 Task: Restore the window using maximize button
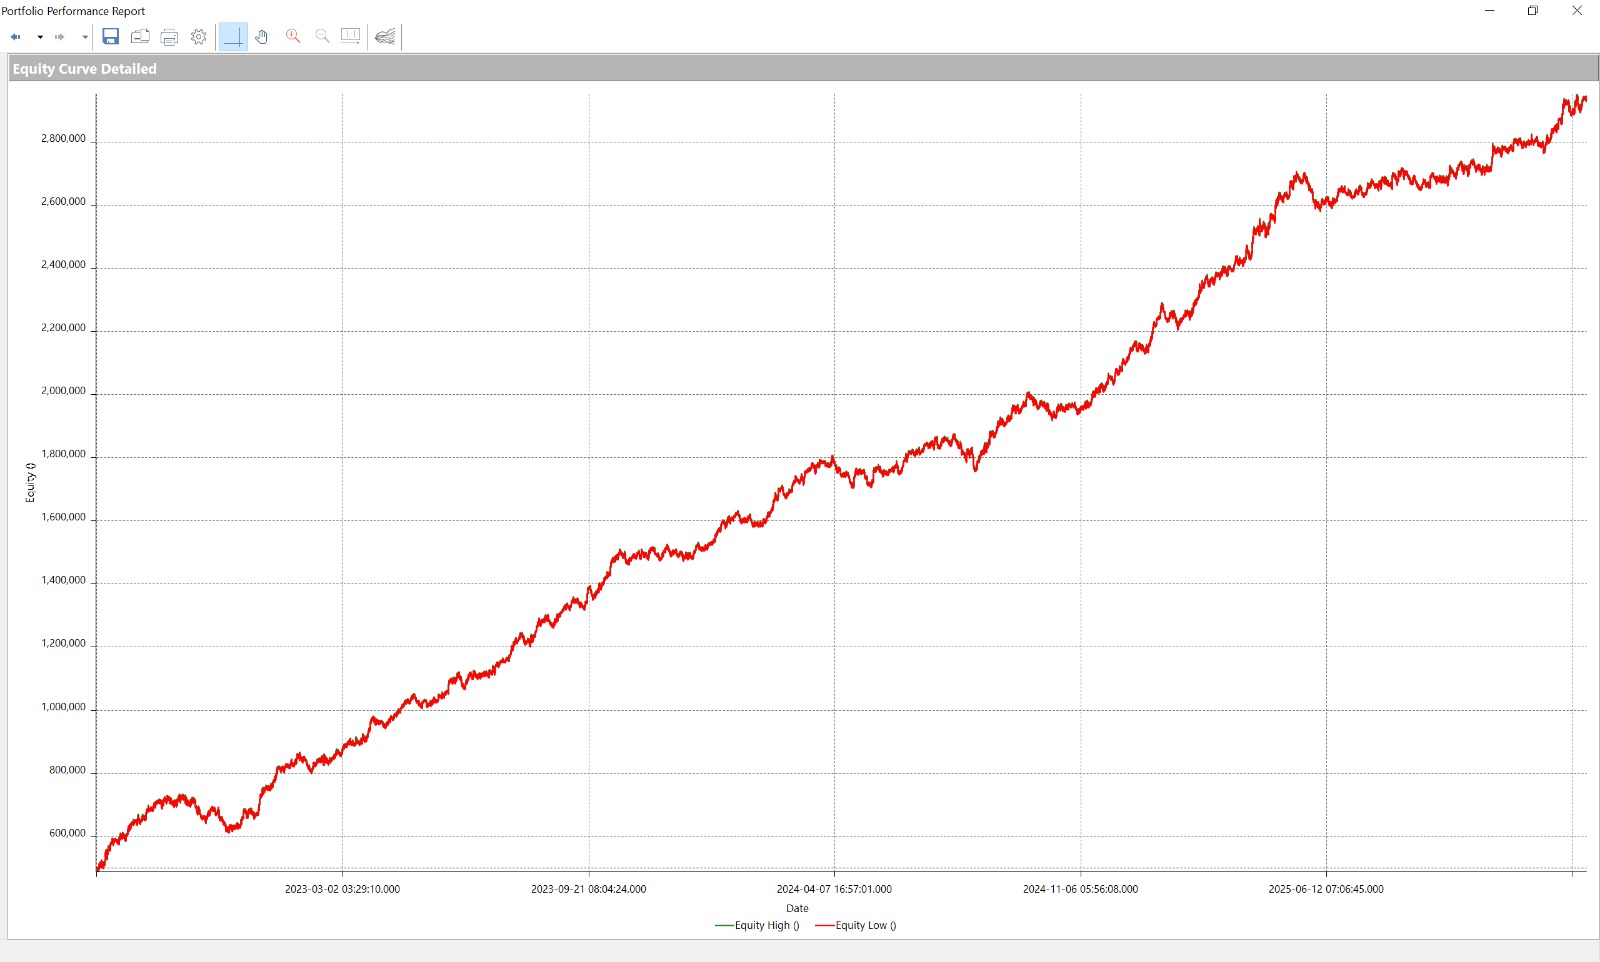click(x=1533, y=11)
